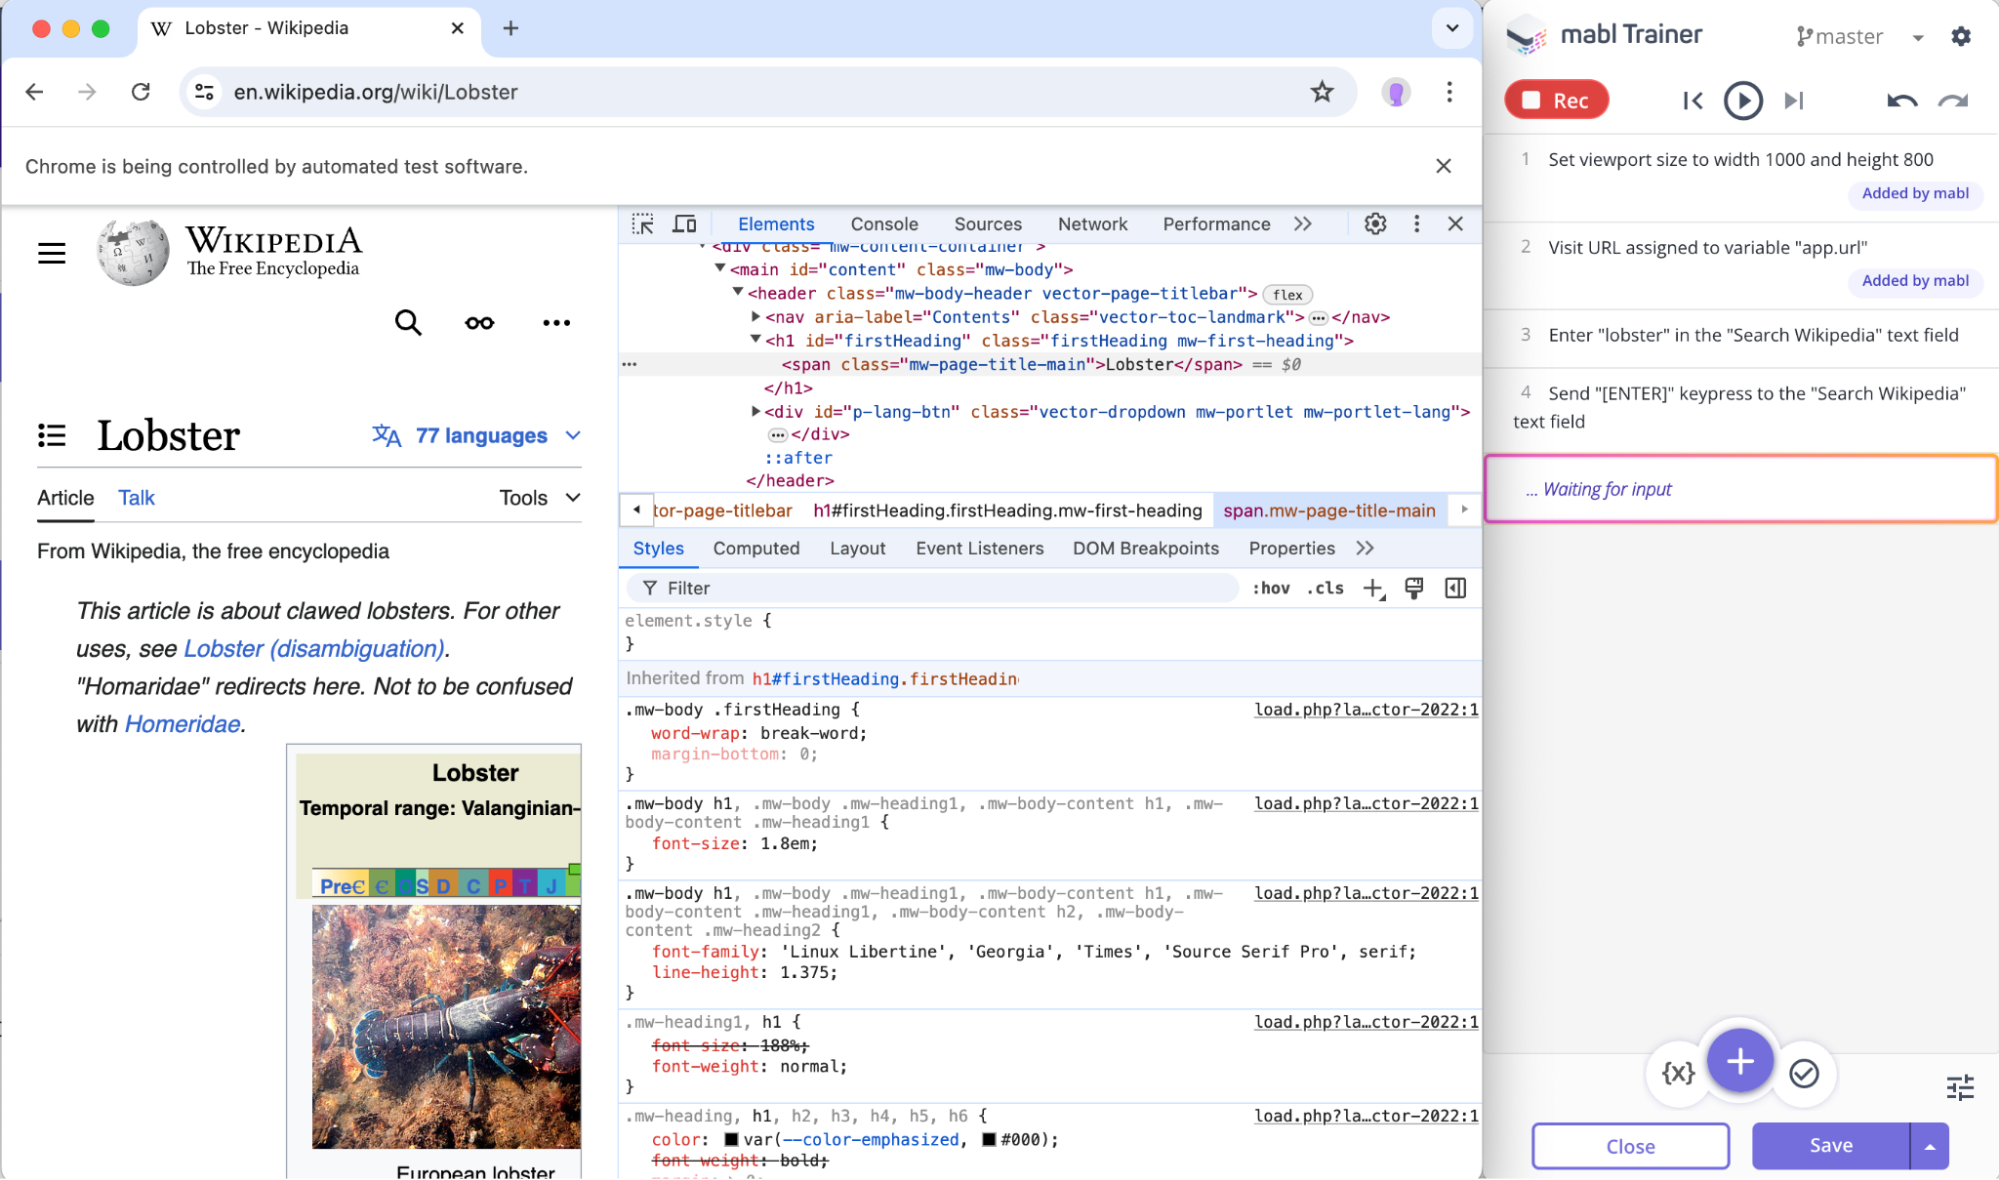The image size is (1999, 1180).
Task: Open DevTools settings gear
Action: (x=1375, y=224)
